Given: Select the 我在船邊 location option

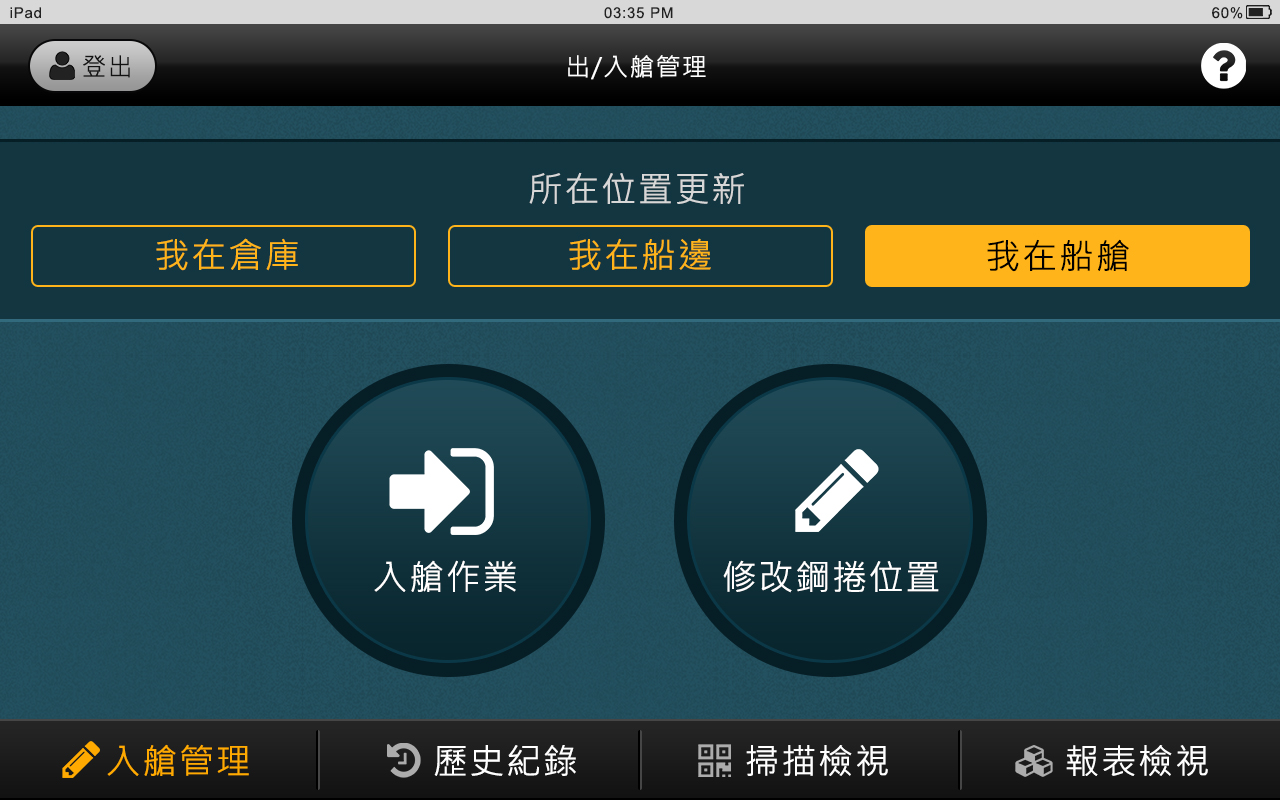Looking at the screenshot, I should pyautogui.click(x=640, y=256).
